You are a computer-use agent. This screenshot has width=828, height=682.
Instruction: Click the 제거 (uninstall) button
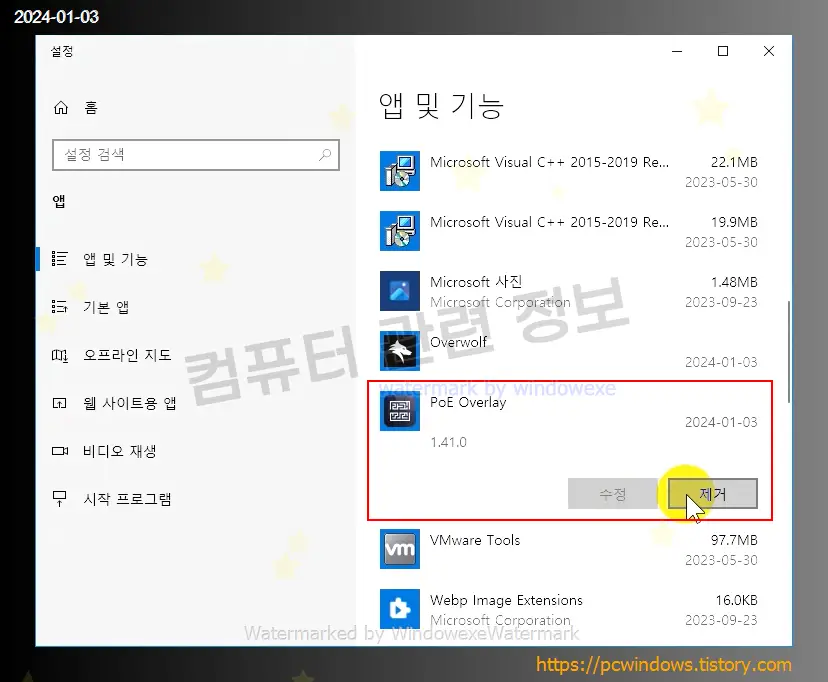pos(712,494)
